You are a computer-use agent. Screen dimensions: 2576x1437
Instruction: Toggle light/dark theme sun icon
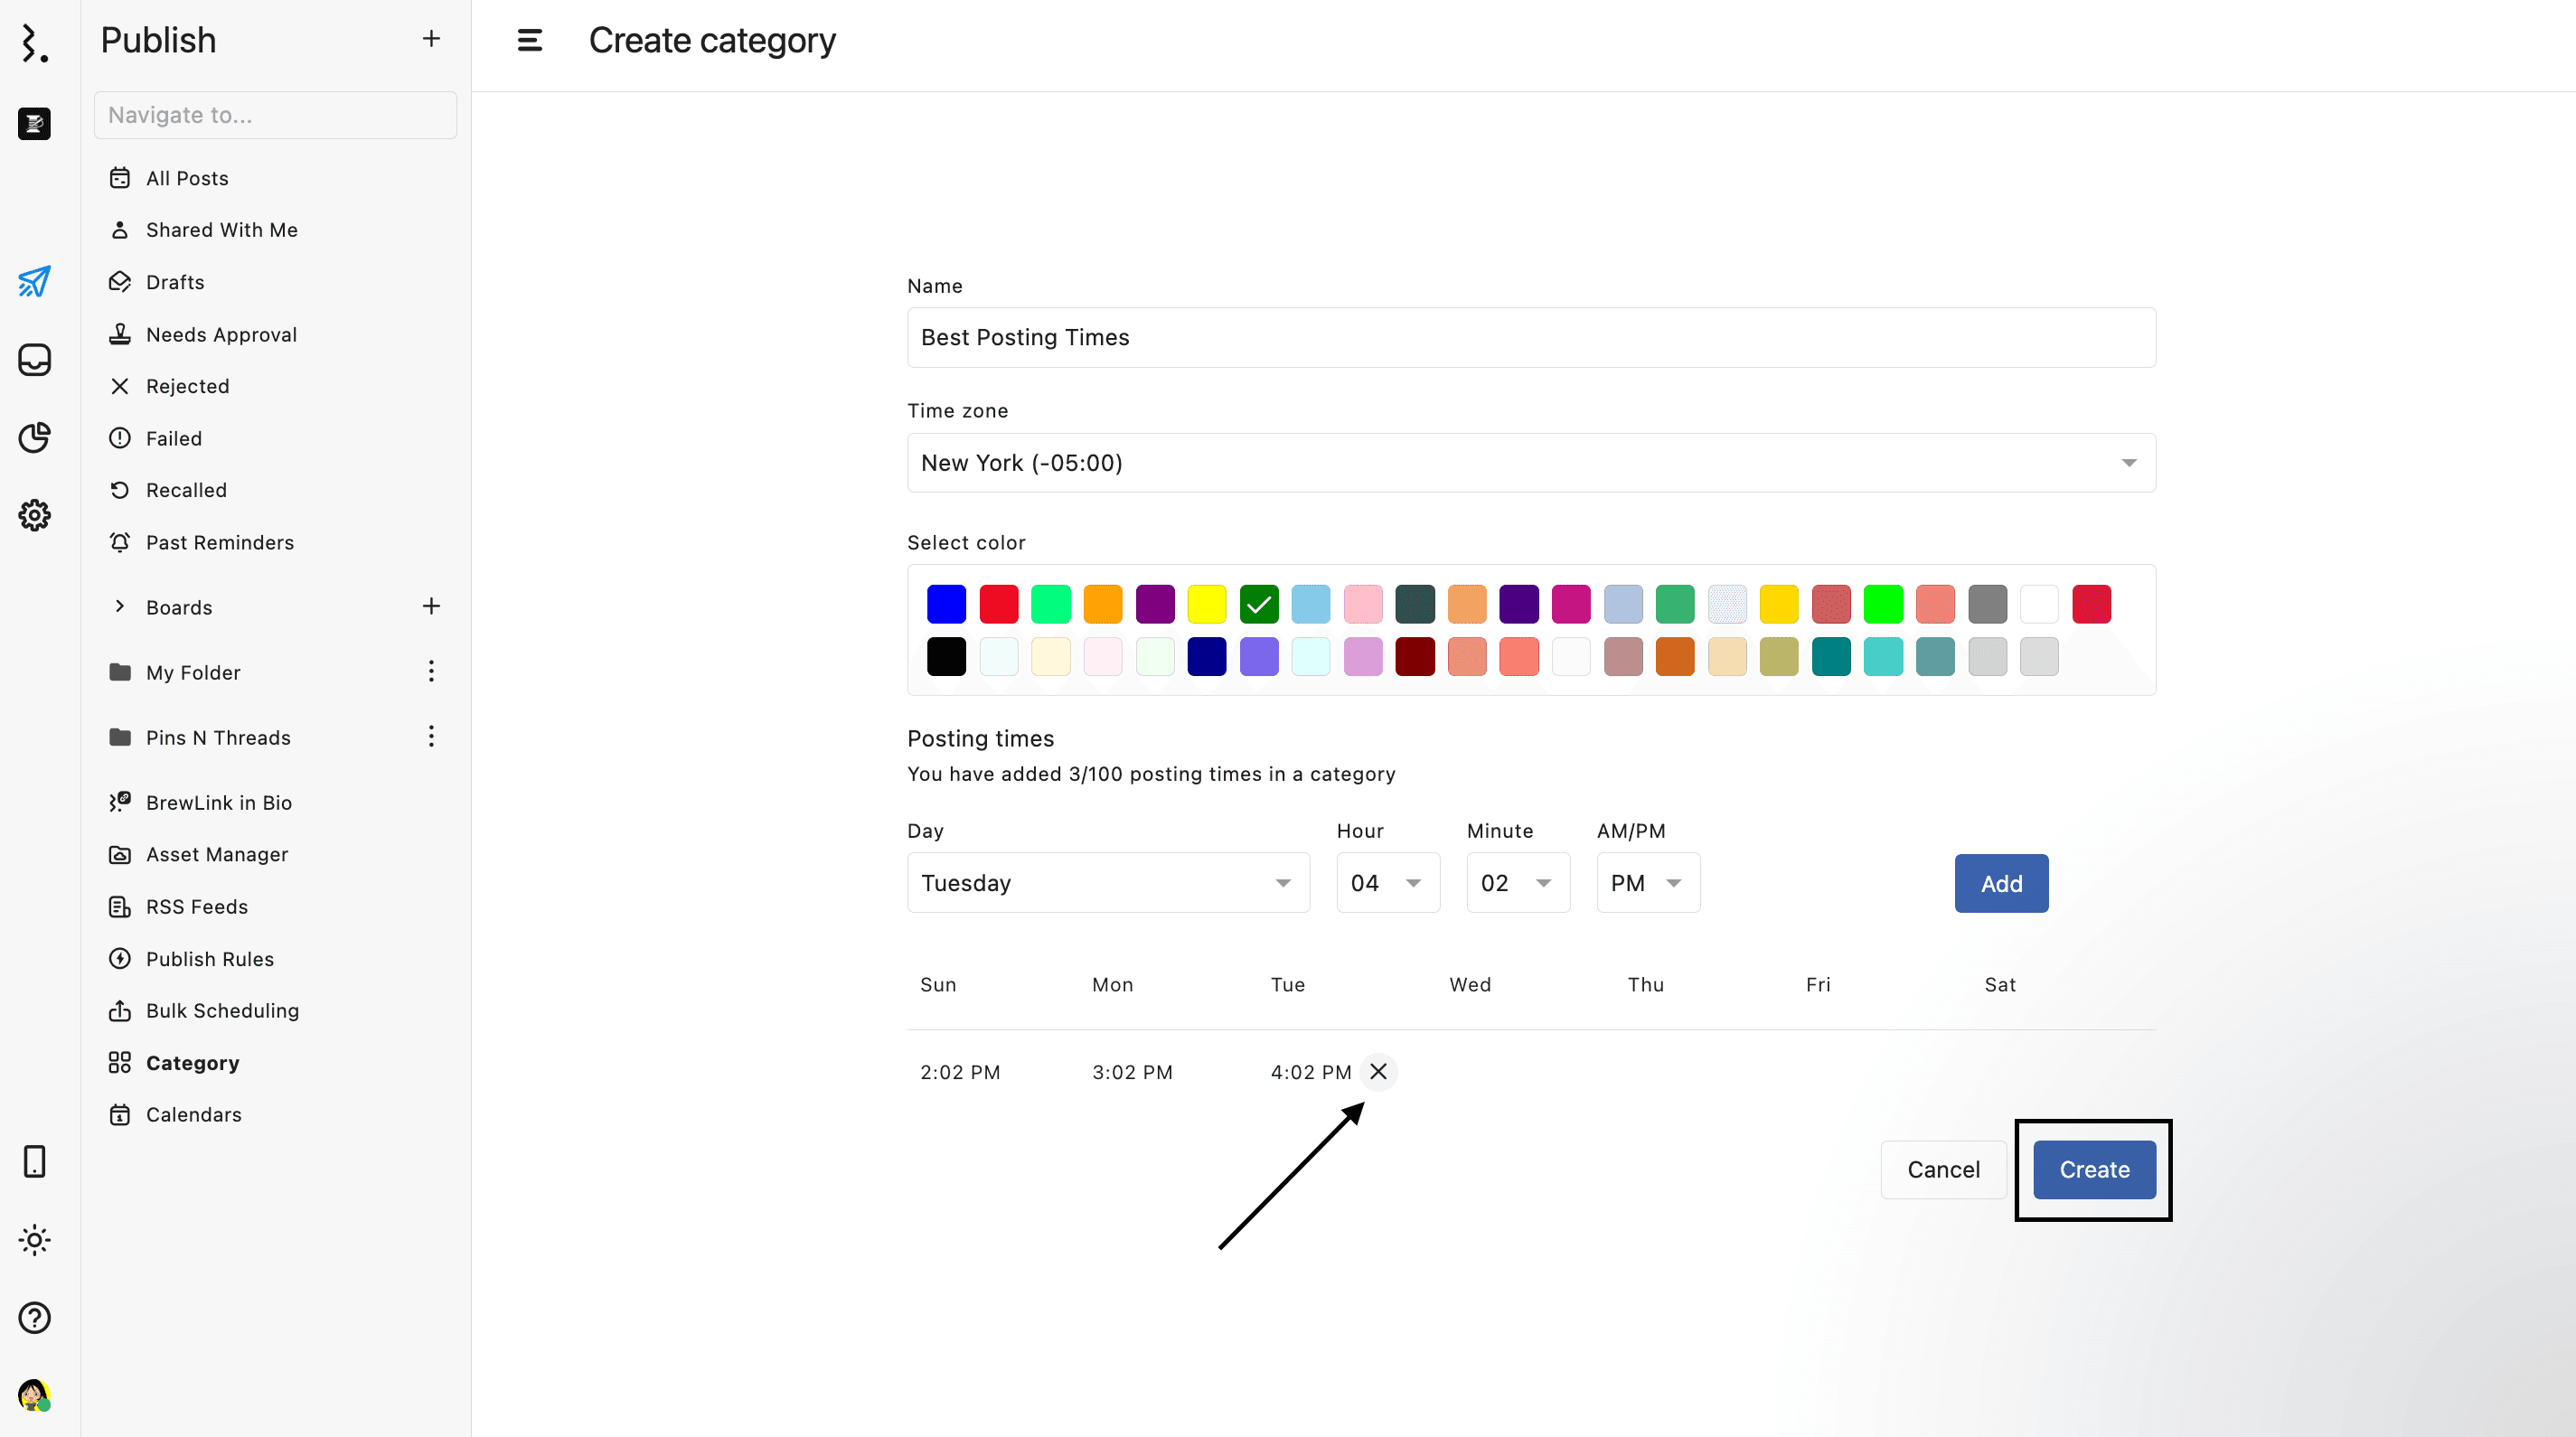point(34,1240)
